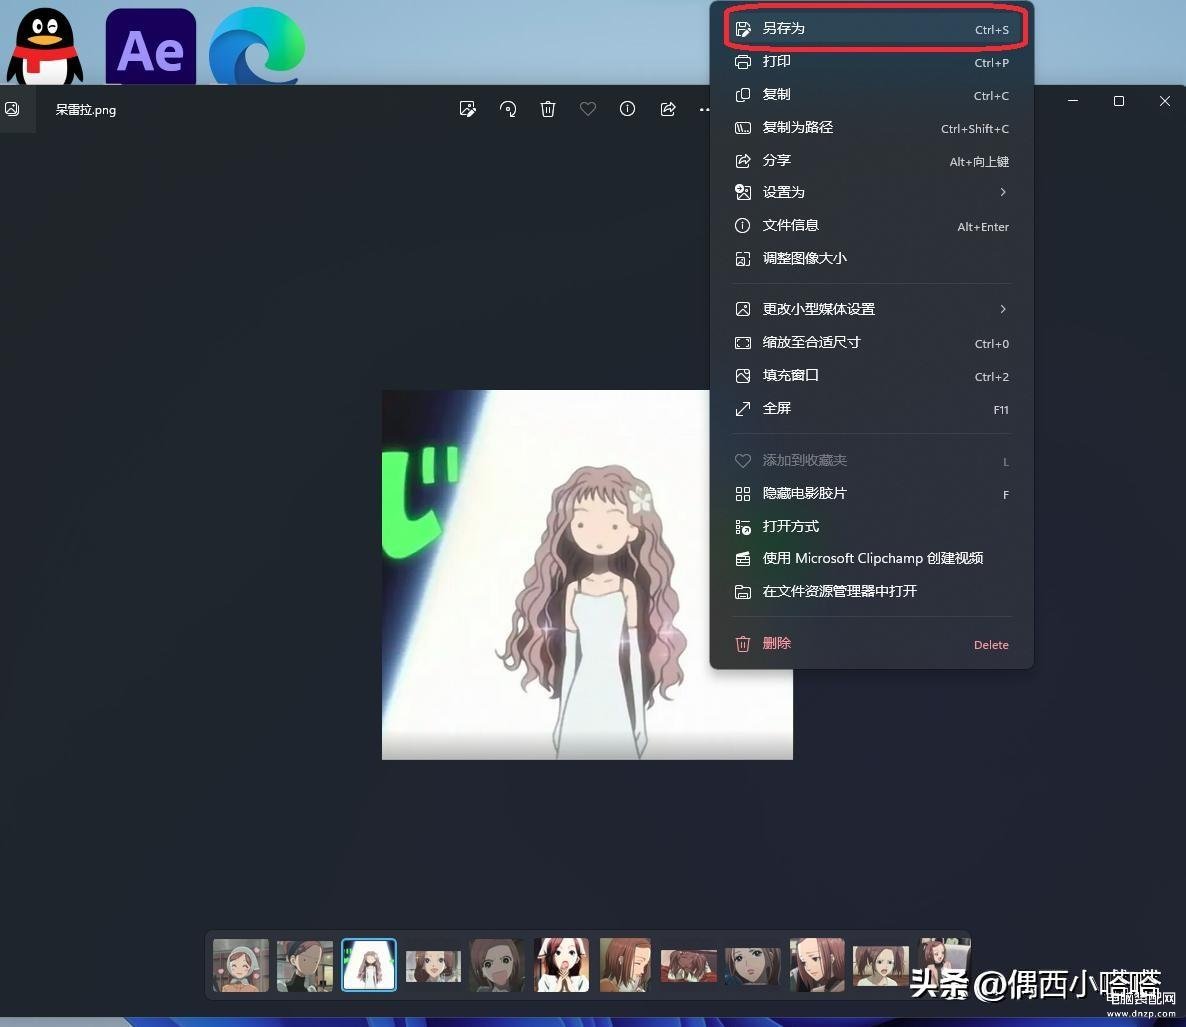
Task: Select 分享 in the context menu
Action: pyautogui.click(x=871, y=160)
